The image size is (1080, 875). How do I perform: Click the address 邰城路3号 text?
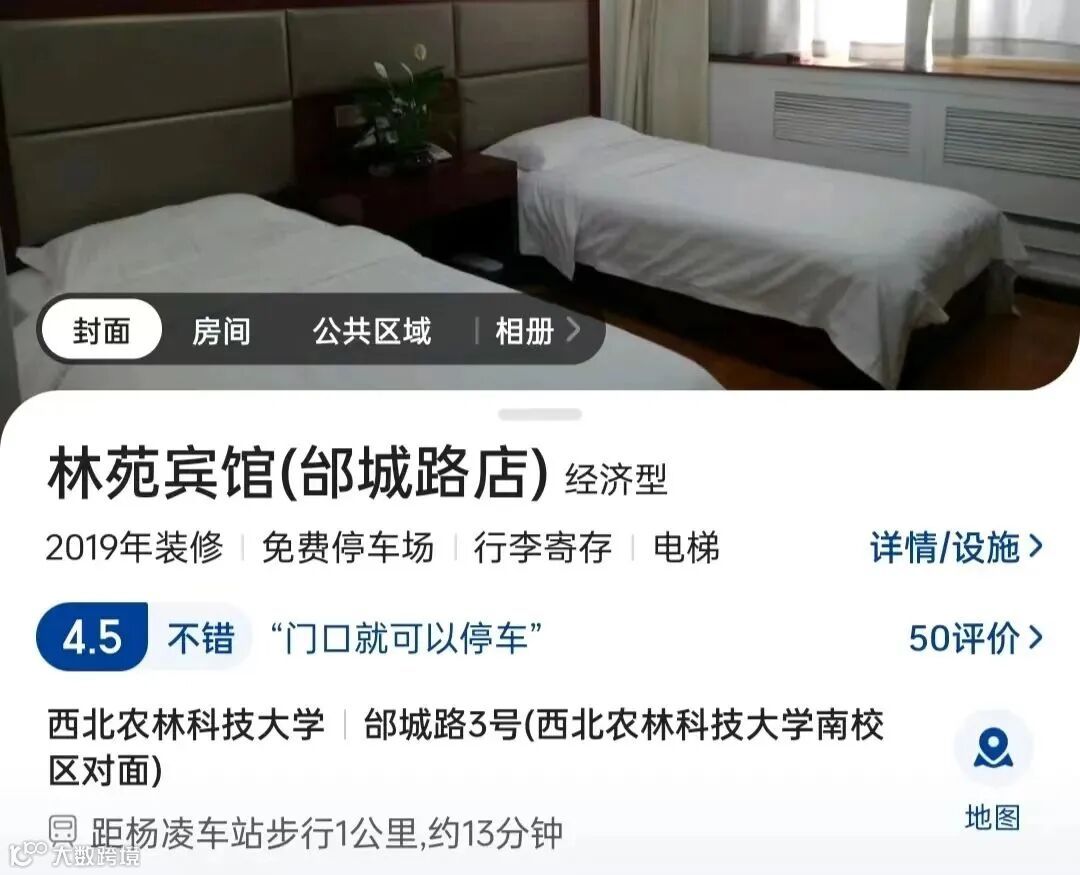442,725
